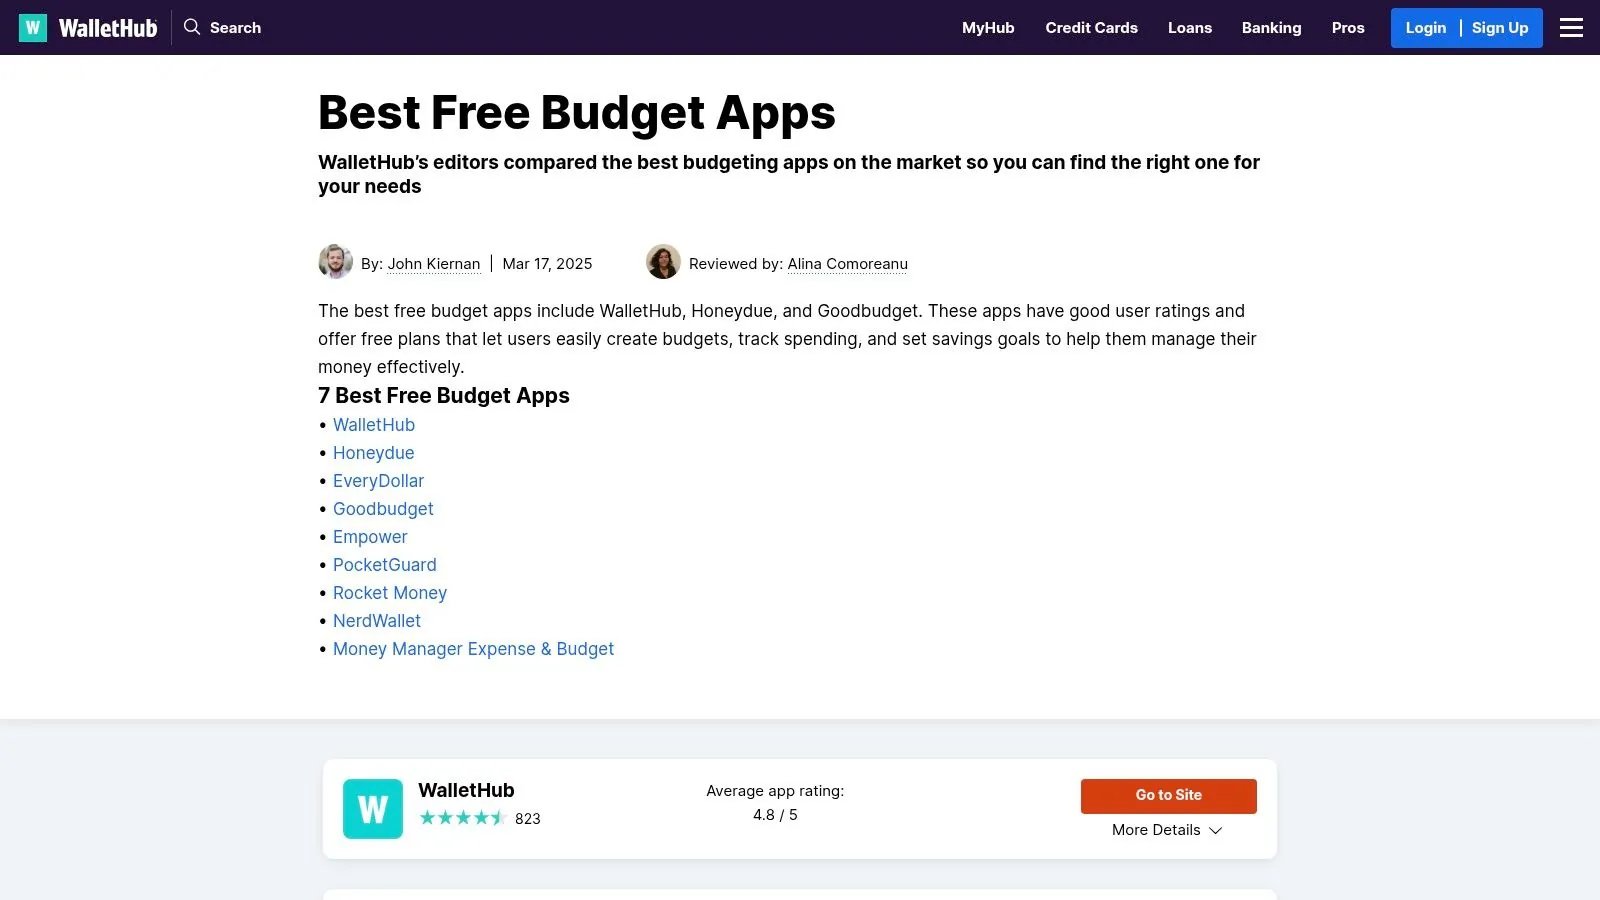Click the search magnifier icon

pos(192,27)
